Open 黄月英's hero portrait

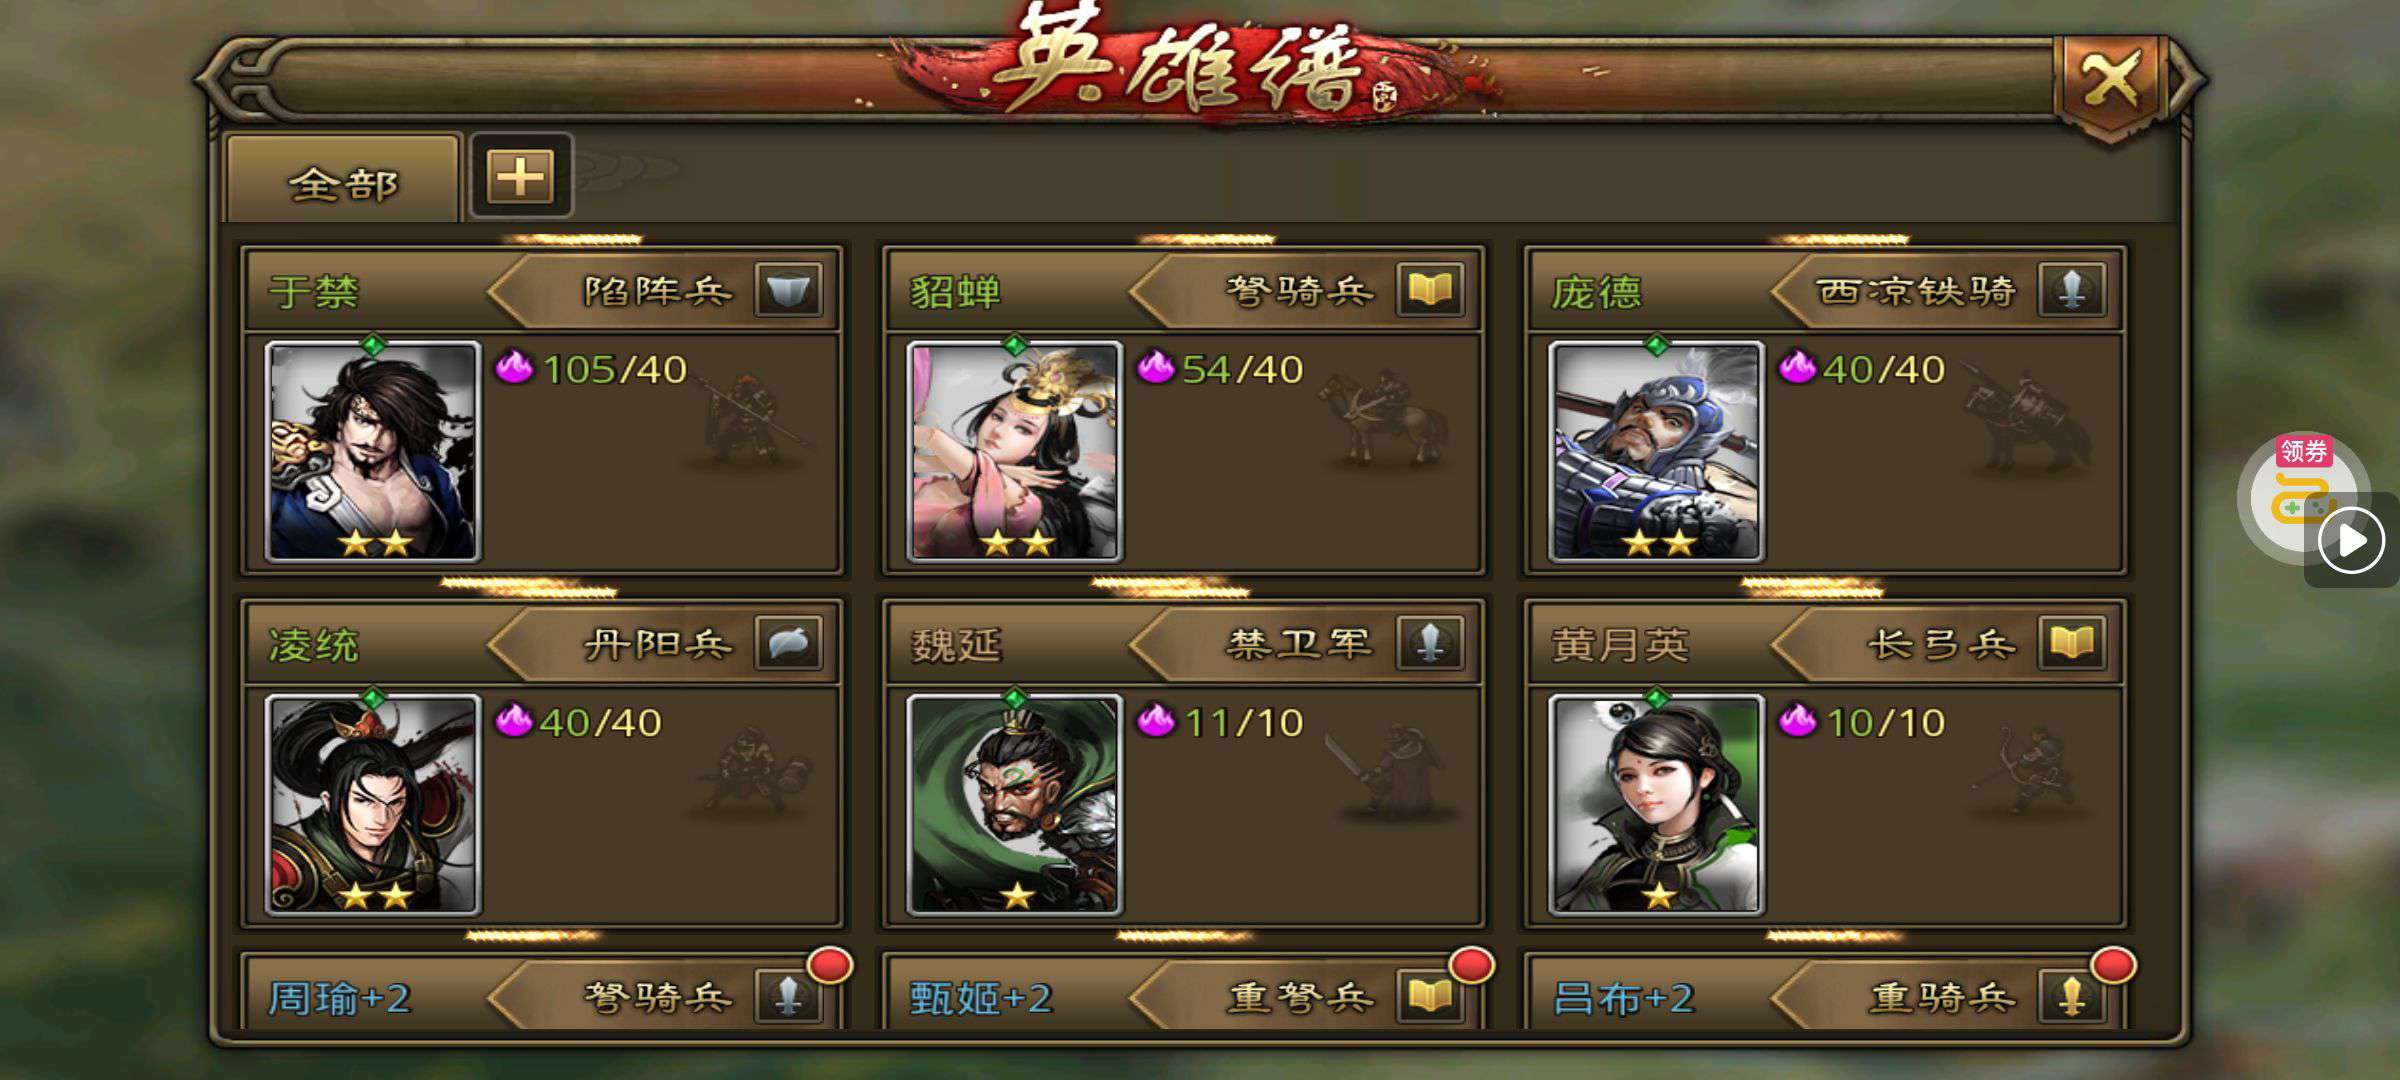pos(1657,805)
